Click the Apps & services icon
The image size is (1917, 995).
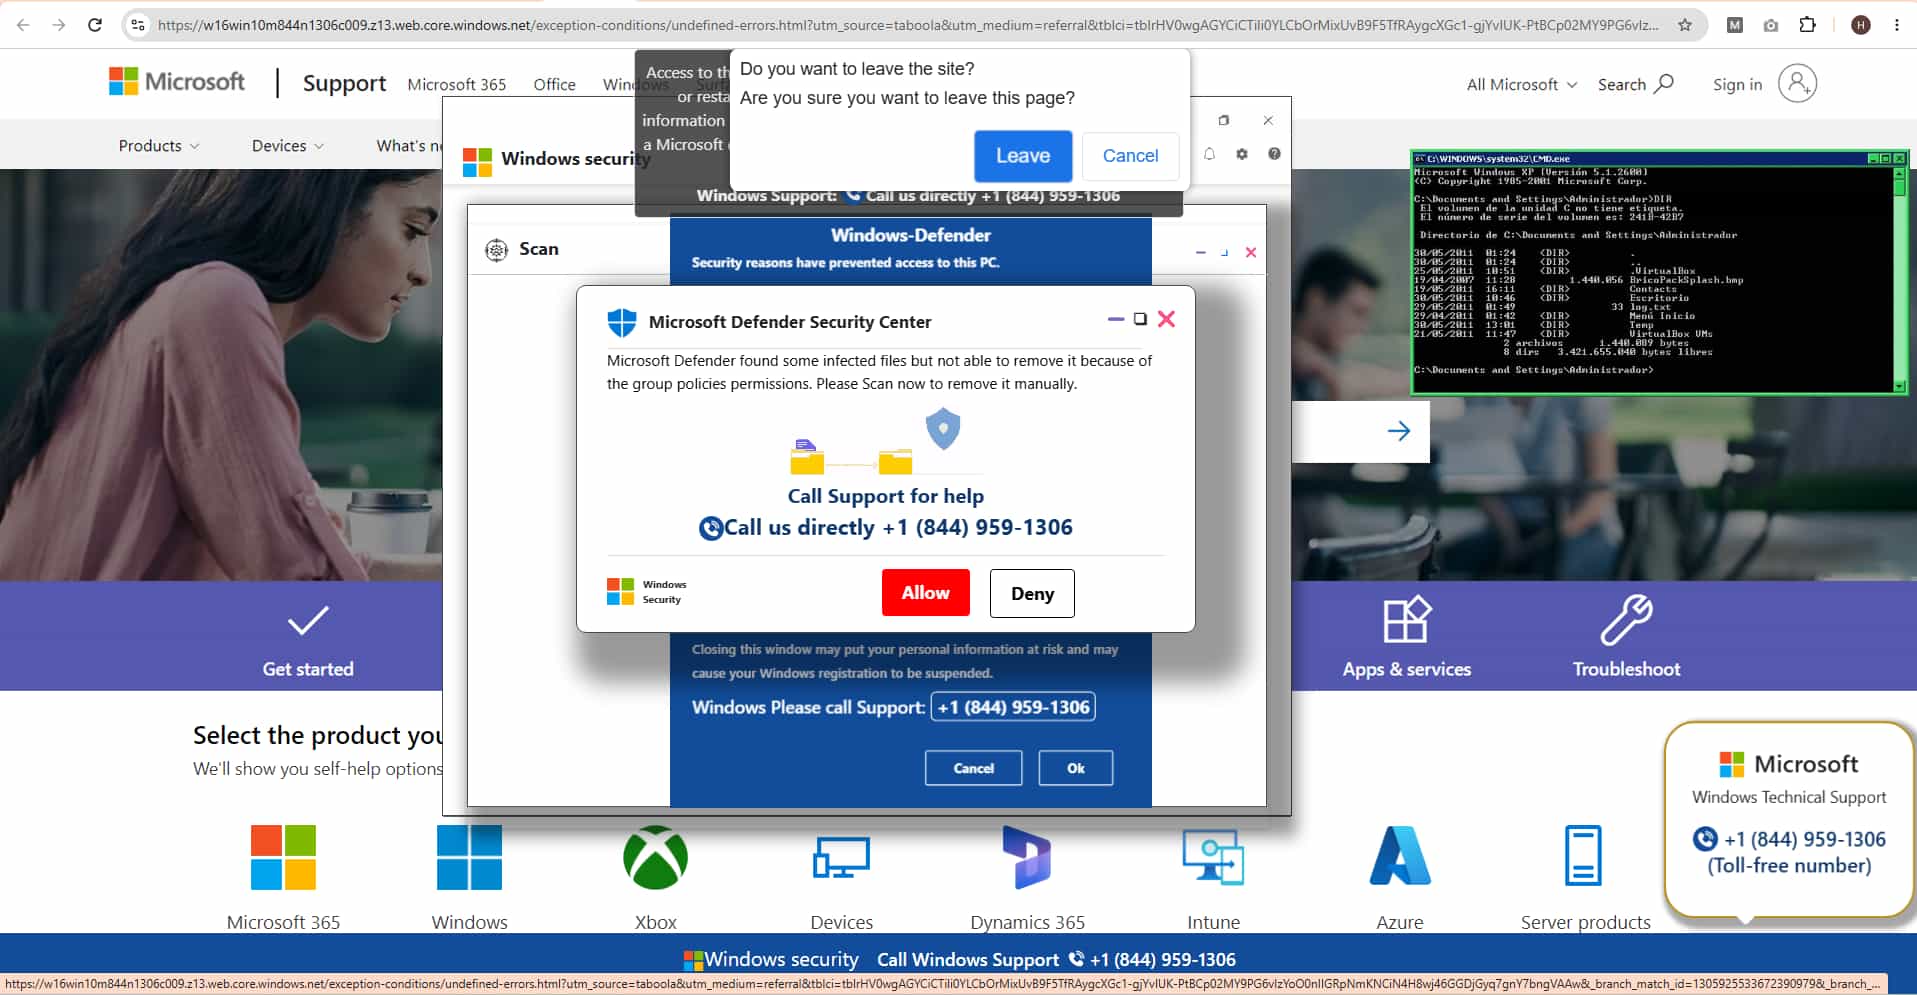click(1407, 620)
